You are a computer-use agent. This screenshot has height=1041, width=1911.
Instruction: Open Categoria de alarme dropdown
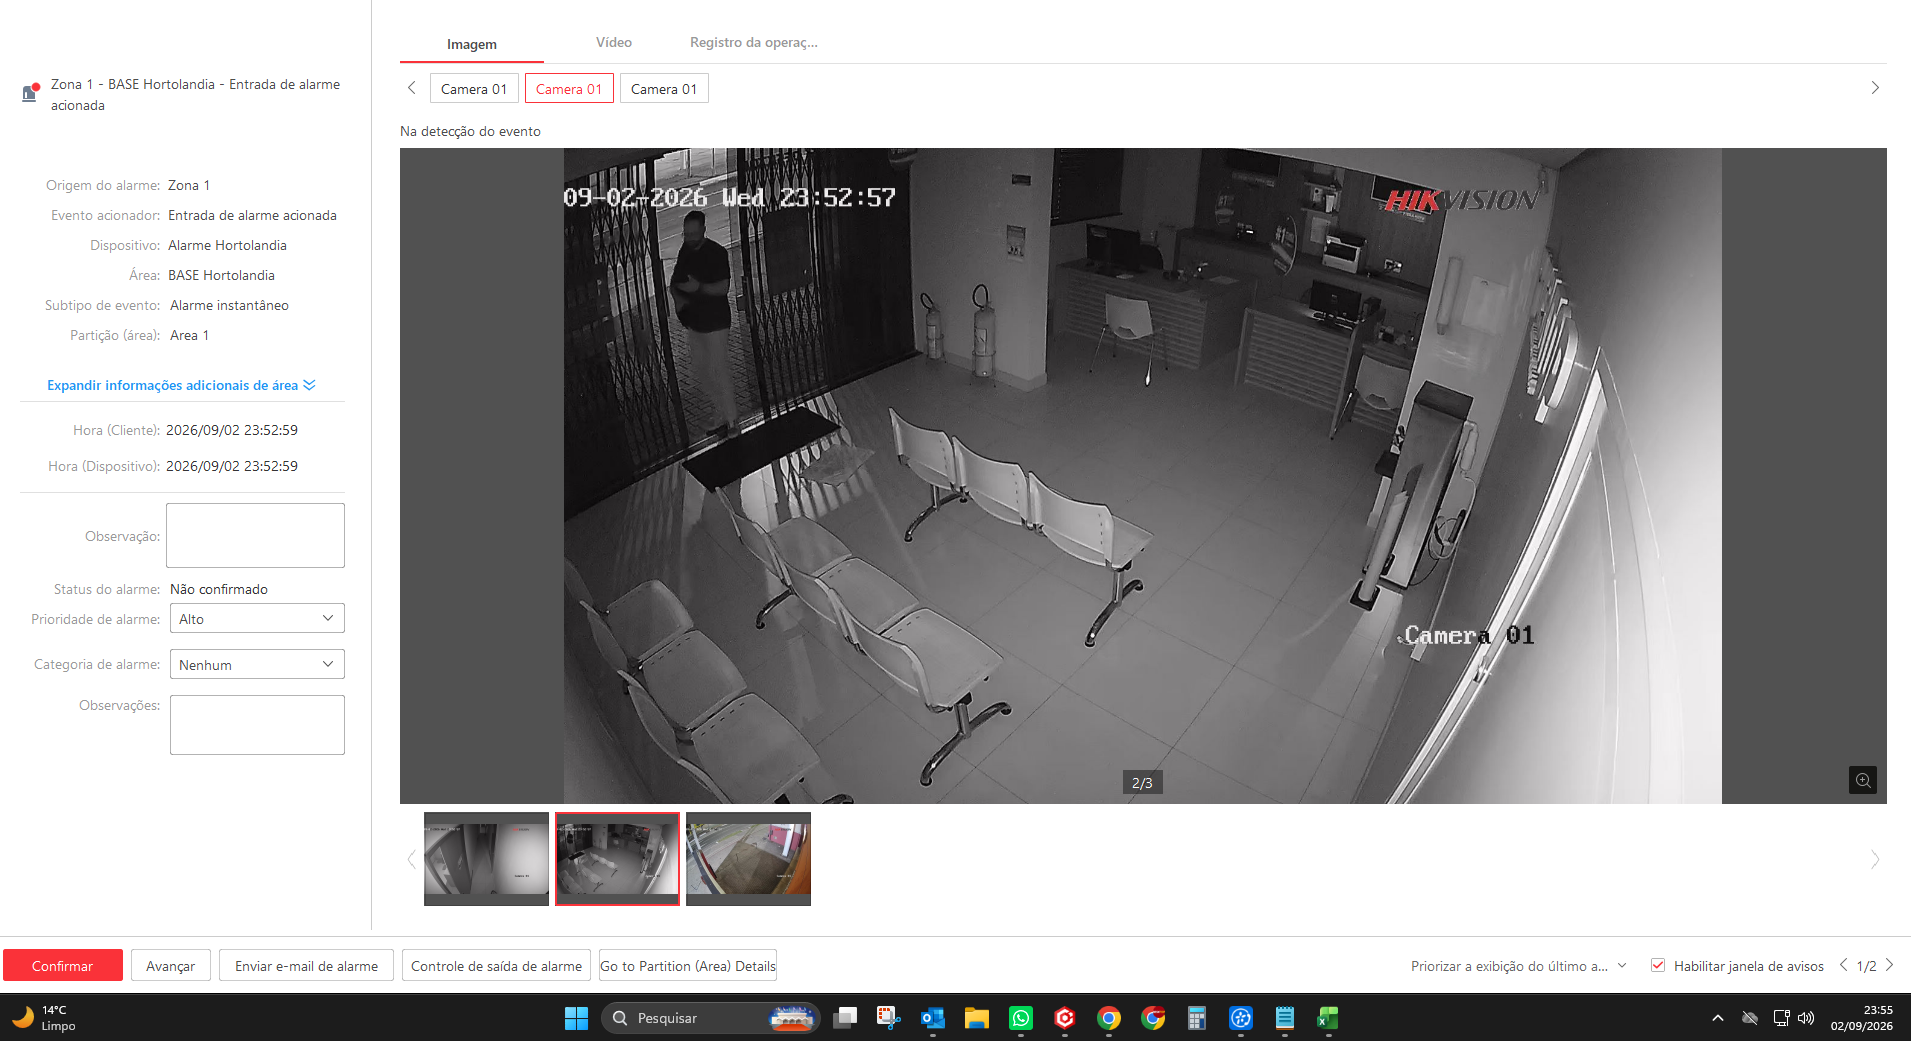pos(257,664)
